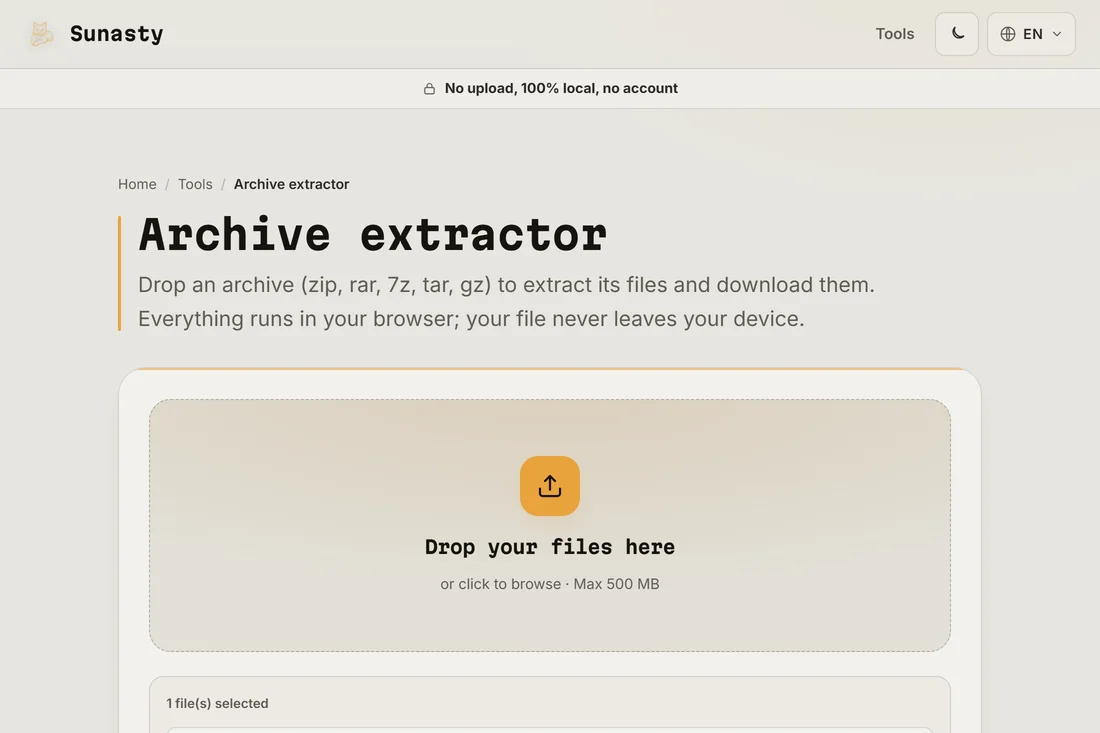Image resolution: width=1100 pixels, height=733 pixels.
Task: Go to Tools in breadcrumb
Action: [x=195, y=184]
